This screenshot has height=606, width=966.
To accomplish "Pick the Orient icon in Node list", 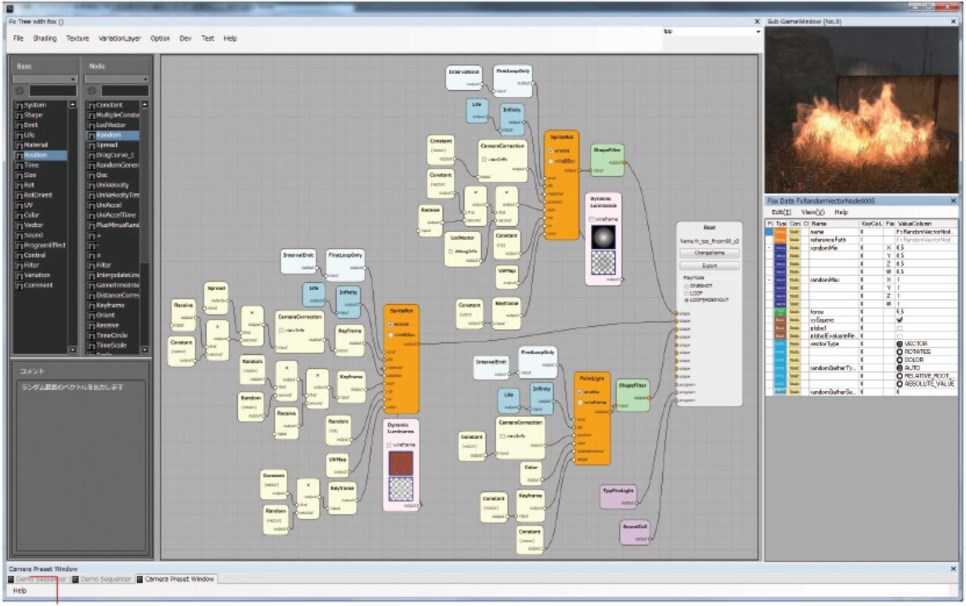I will click(91, 315).
